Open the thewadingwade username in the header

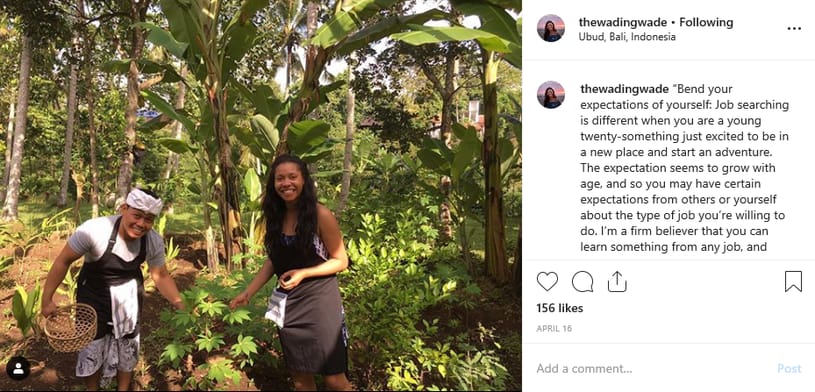point(623,22)
